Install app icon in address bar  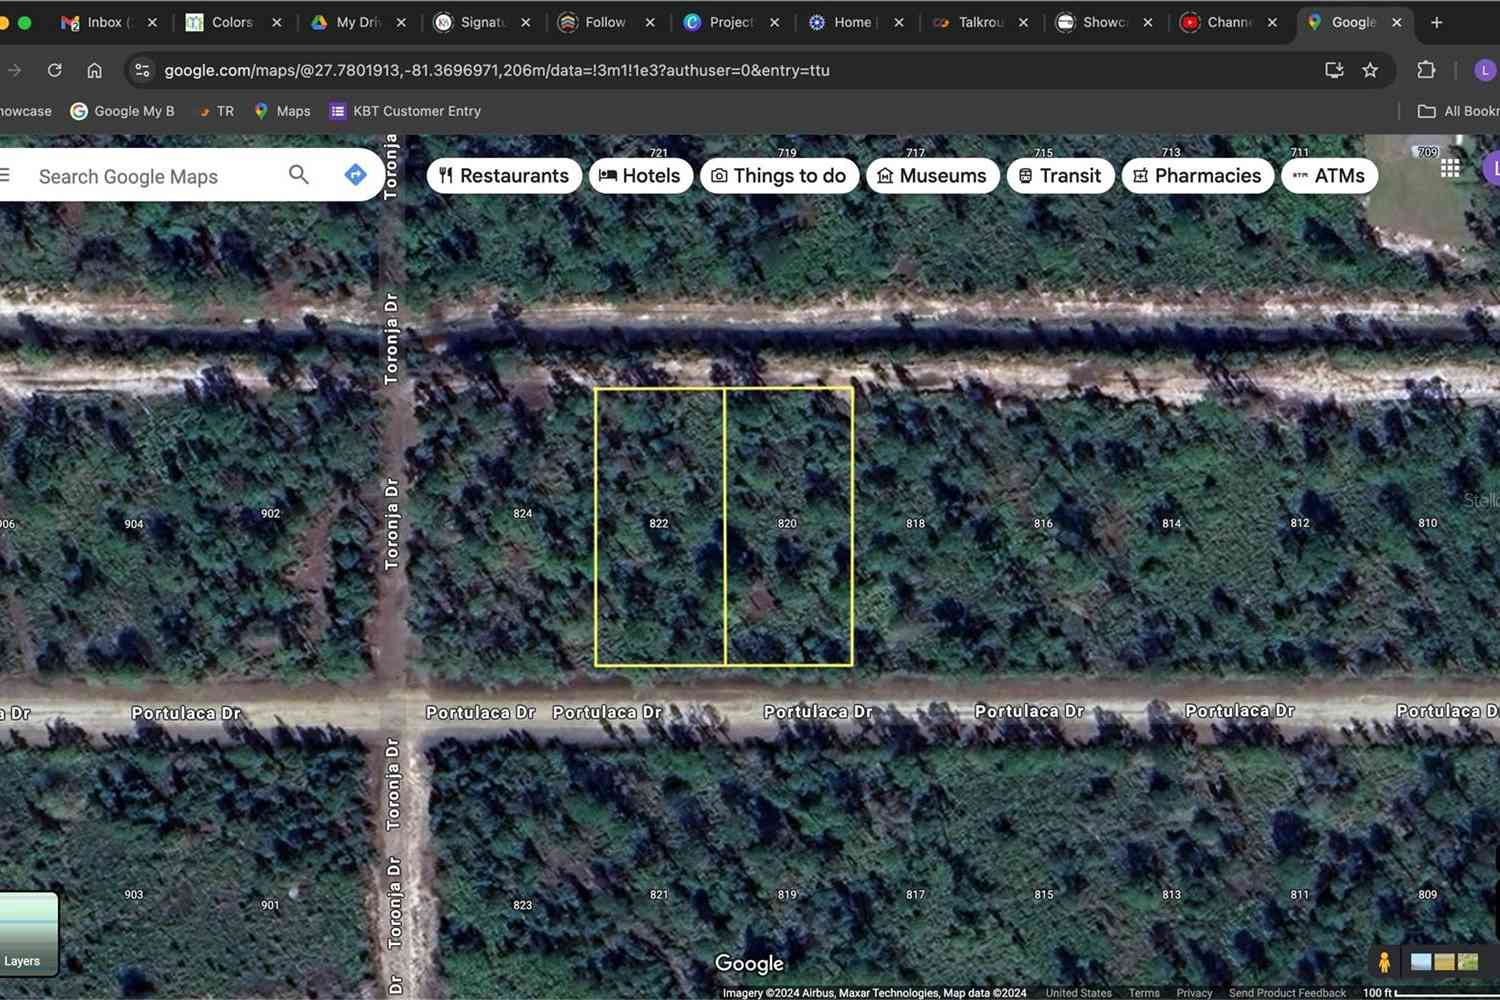1334,70
